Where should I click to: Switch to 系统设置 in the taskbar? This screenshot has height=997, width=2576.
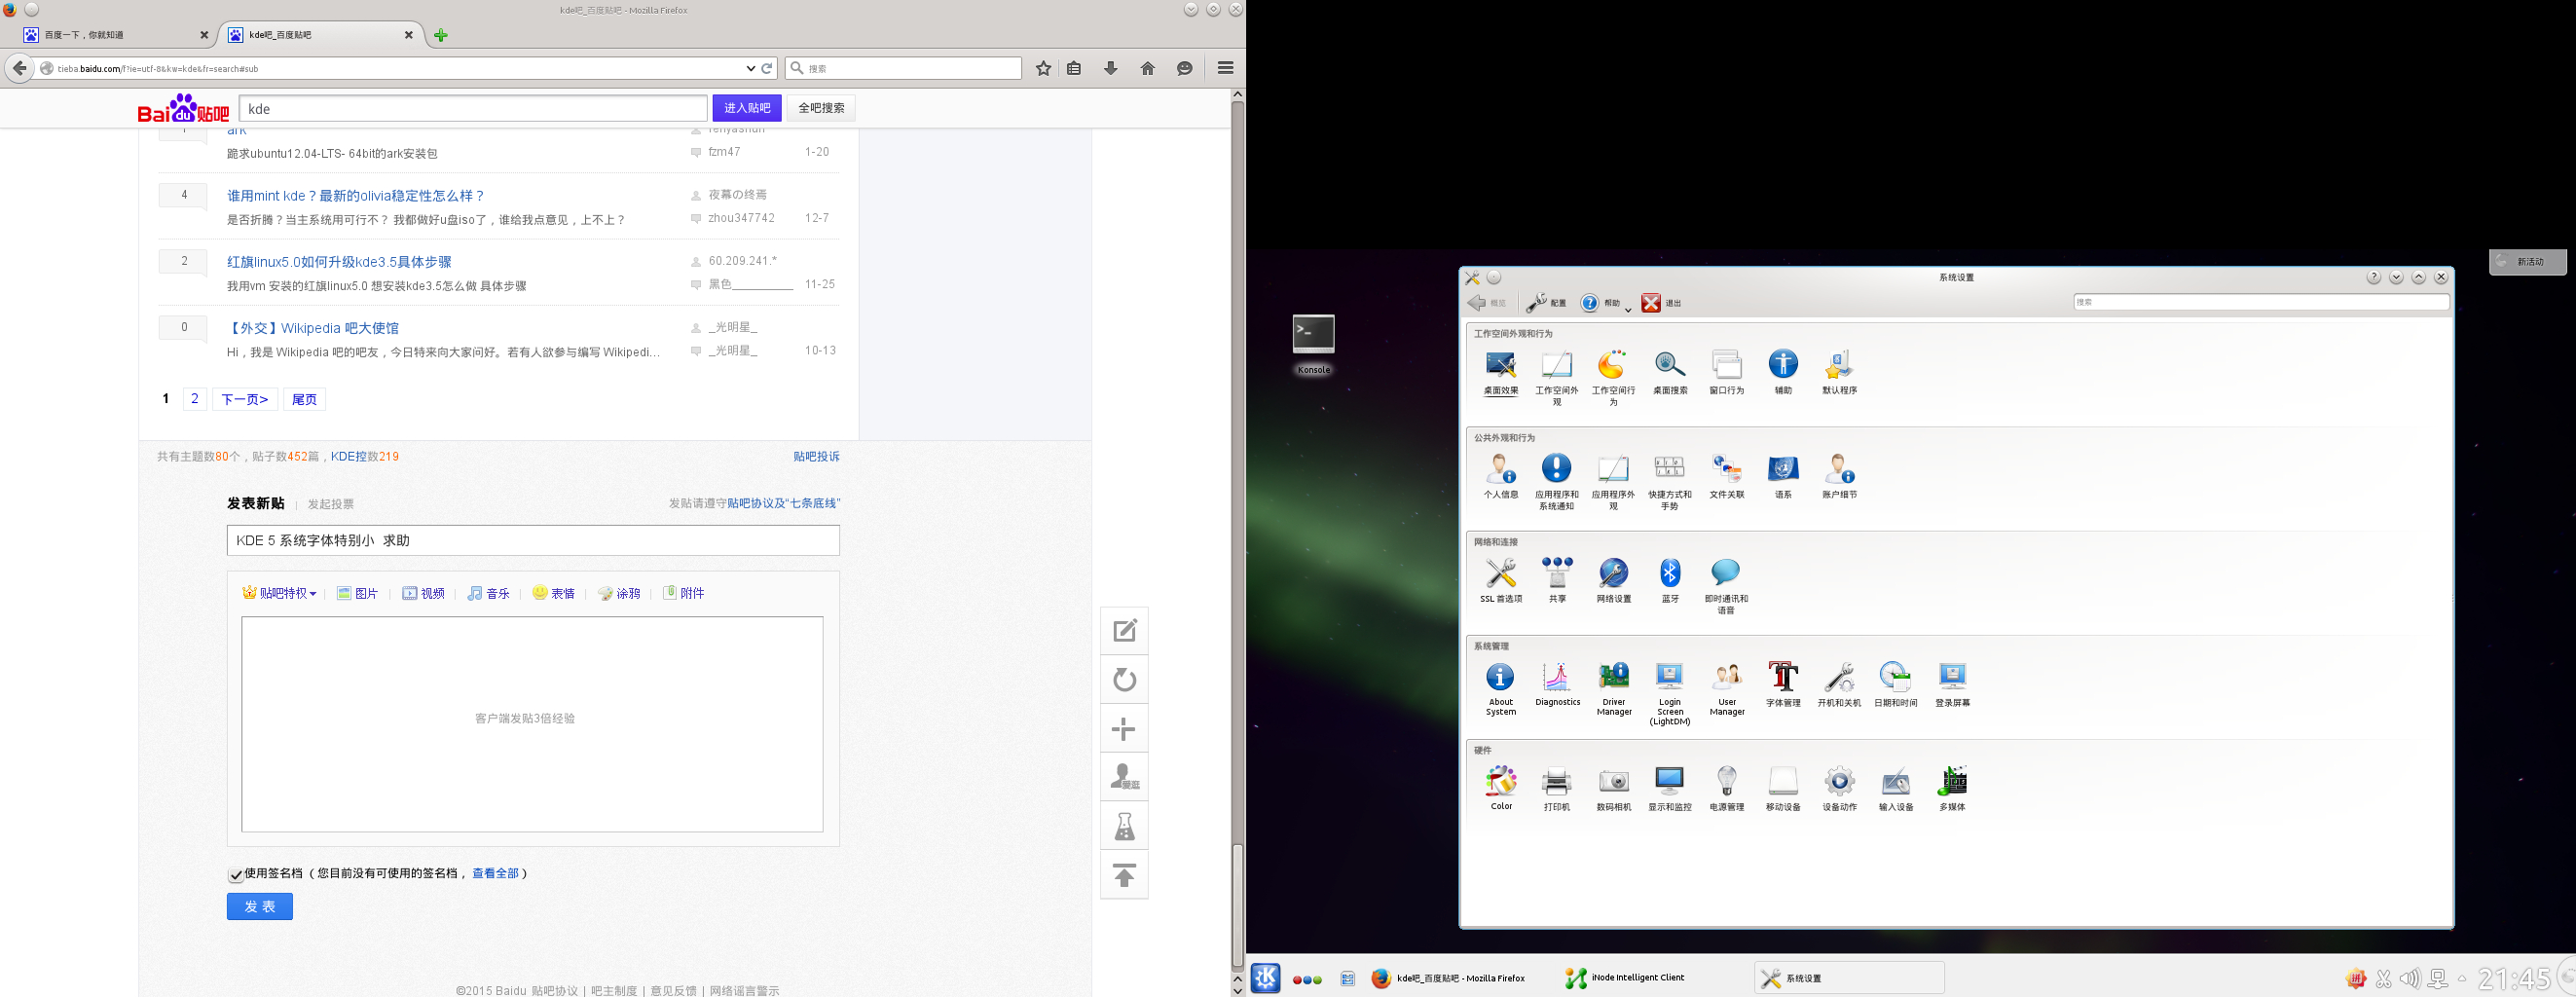1849,978
